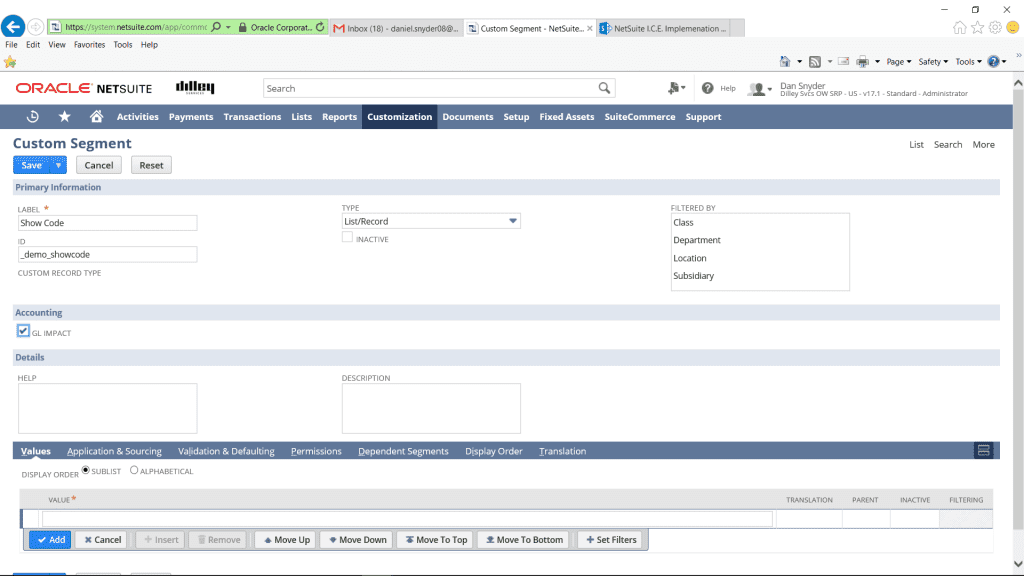Open the user role dropdown arrow
The image size is (1024, 576).
tap(769, 89)
